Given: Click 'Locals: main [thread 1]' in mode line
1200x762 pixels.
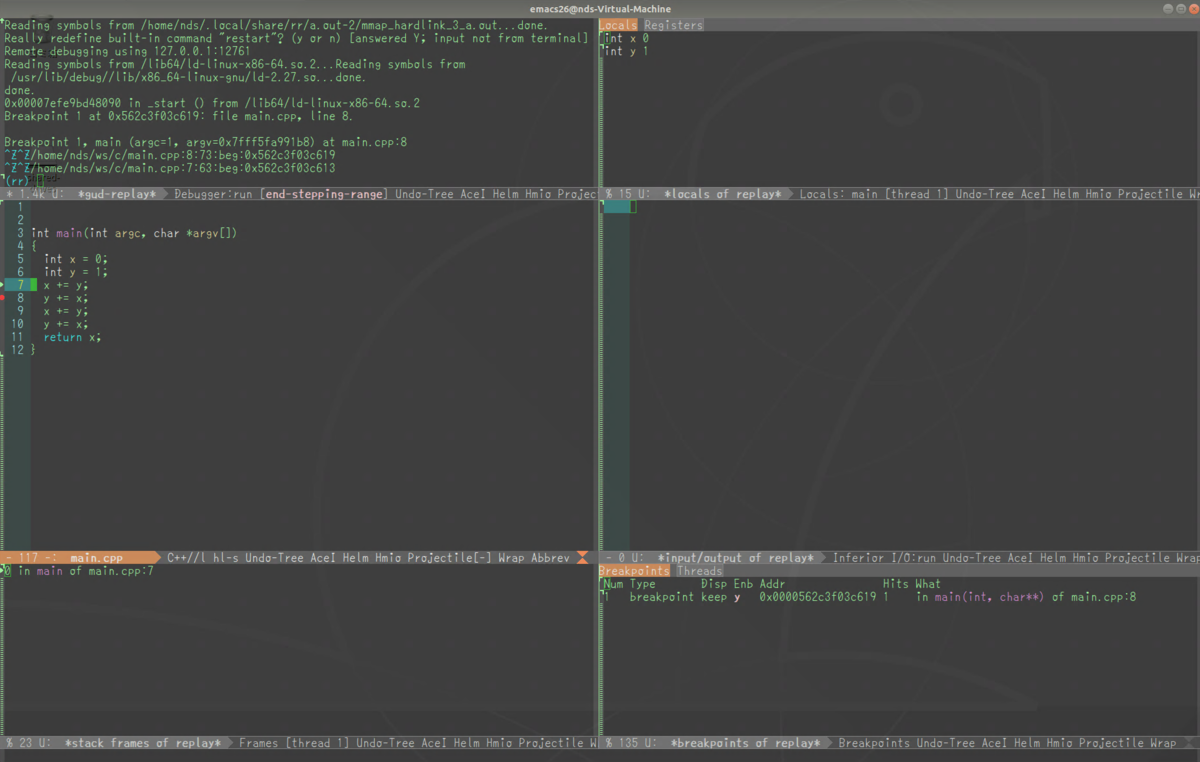Looking at the screenshot, I should point(874,194).
